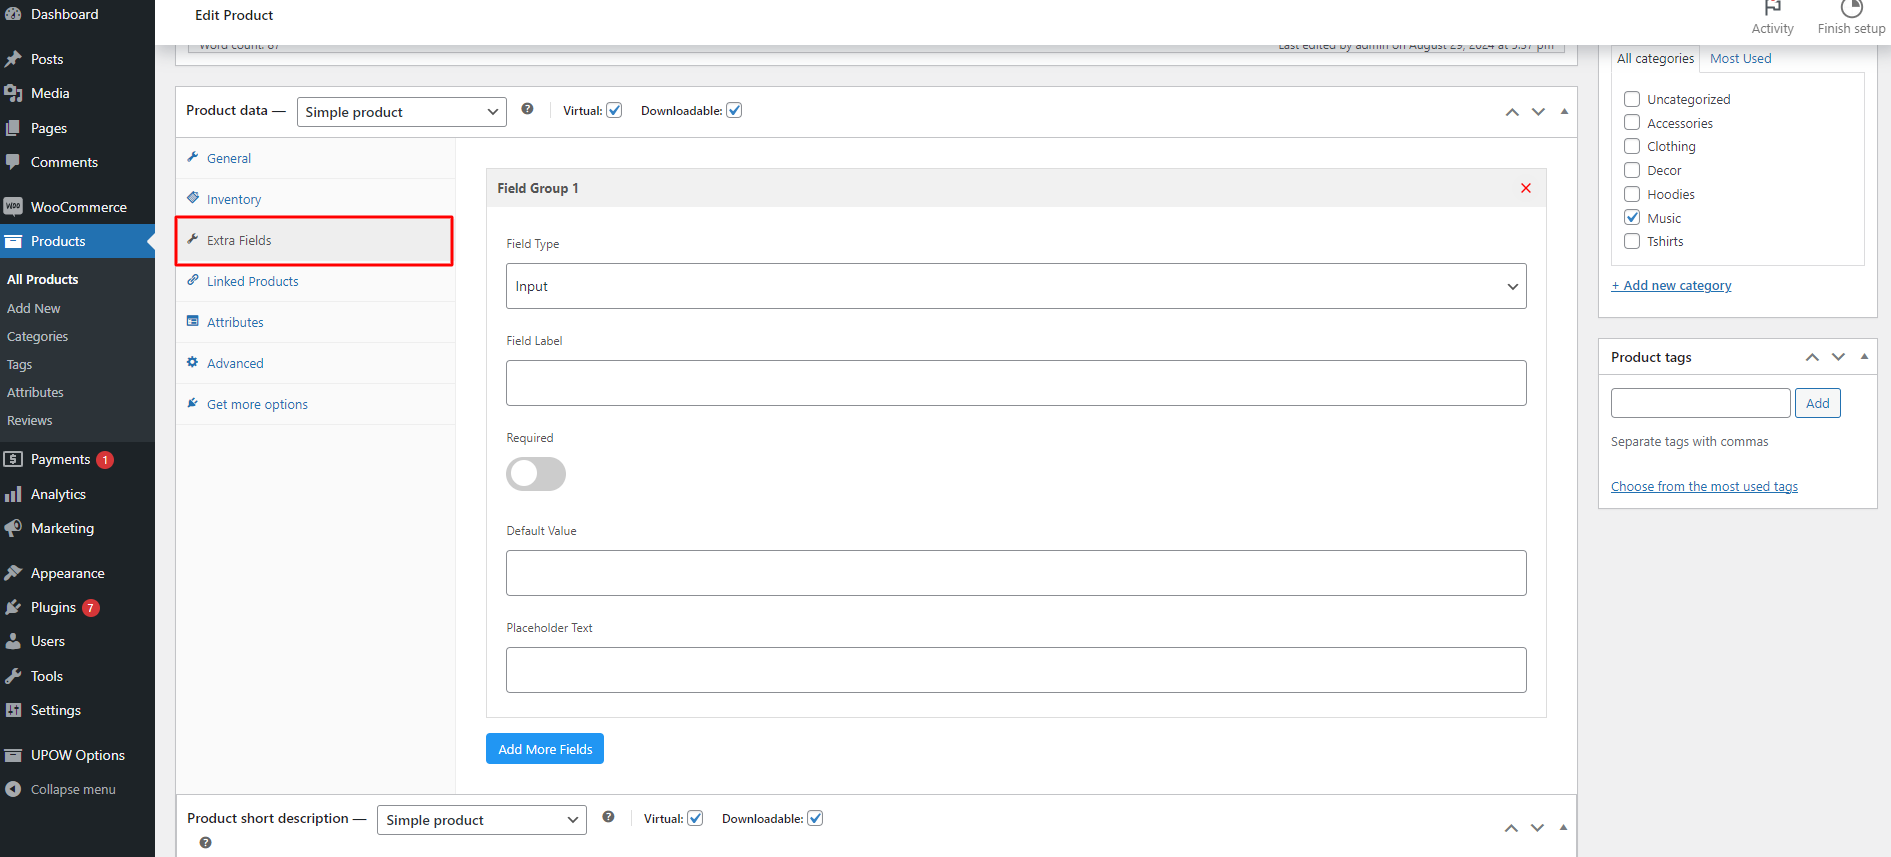The height and width of the screenshot is (857, 1891).
Task: Click the Appearance paintbrush icon
Action: tap(13, 573)
